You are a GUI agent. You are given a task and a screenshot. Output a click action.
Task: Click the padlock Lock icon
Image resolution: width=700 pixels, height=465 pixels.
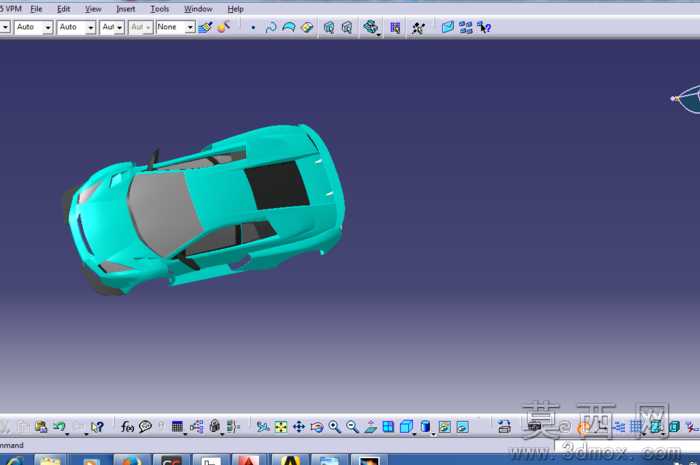(215, 427)
